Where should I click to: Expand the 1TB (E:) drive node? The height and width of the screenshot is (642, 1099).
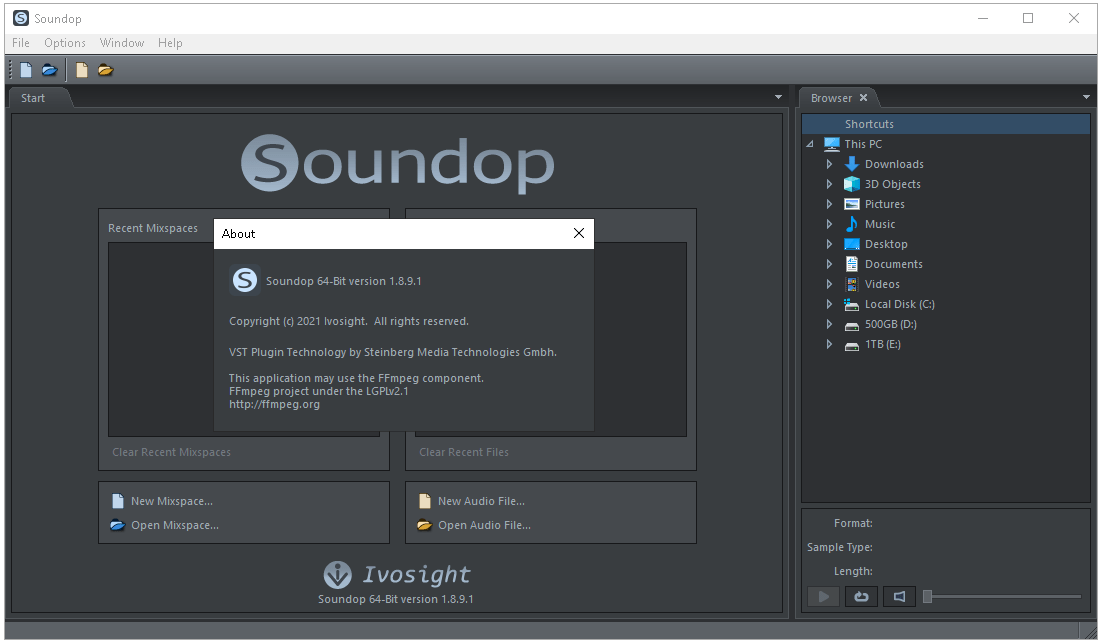click(829, 344)
